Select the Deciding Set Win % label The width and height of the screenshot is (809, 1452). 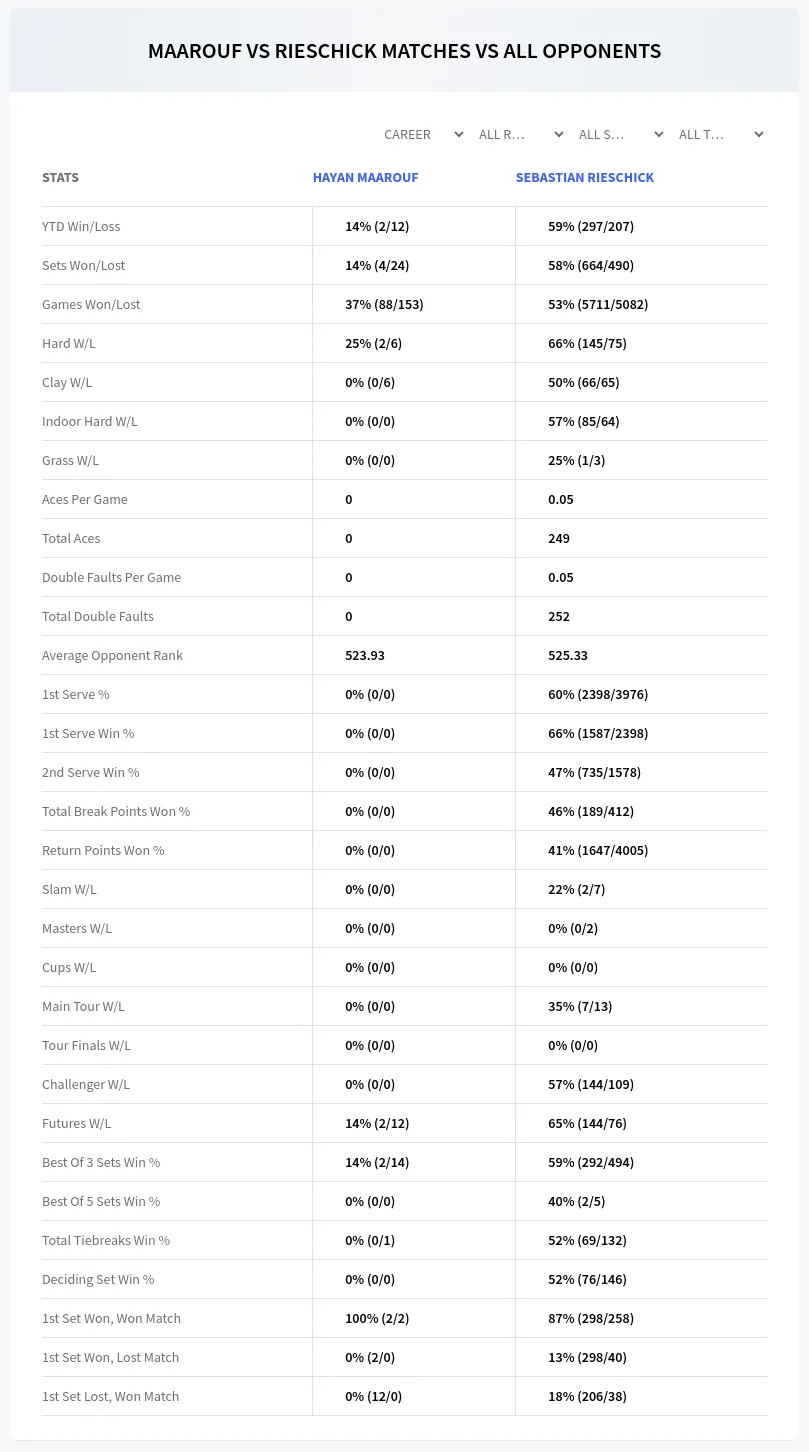click(x=98, y=1279)
